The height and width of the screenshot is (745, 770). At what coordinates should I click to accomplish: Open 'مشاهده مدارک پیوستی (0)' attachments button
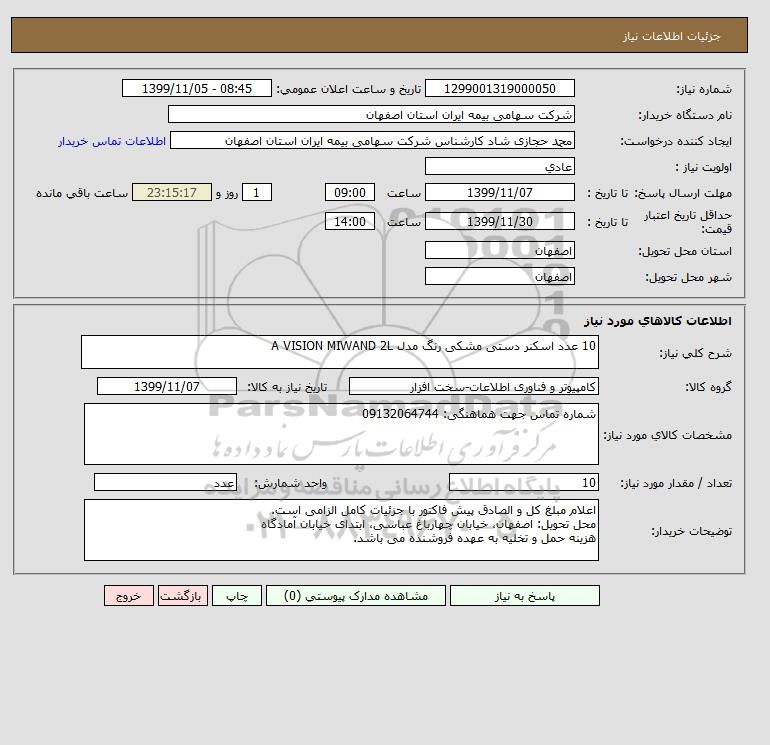click(356, 596)
